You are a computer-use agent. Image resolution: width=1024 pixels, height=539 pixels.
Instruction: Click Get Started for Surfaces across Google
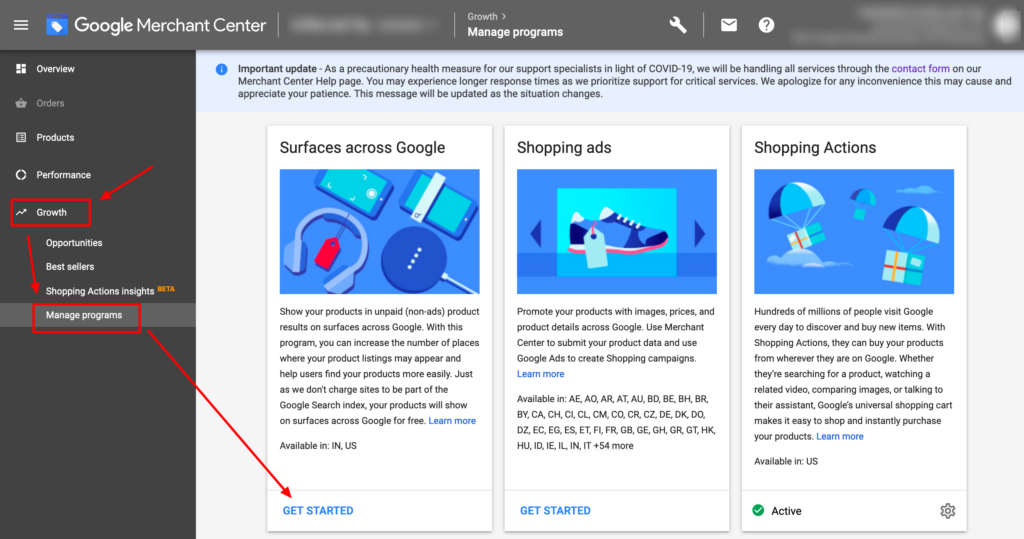[318, 510]
